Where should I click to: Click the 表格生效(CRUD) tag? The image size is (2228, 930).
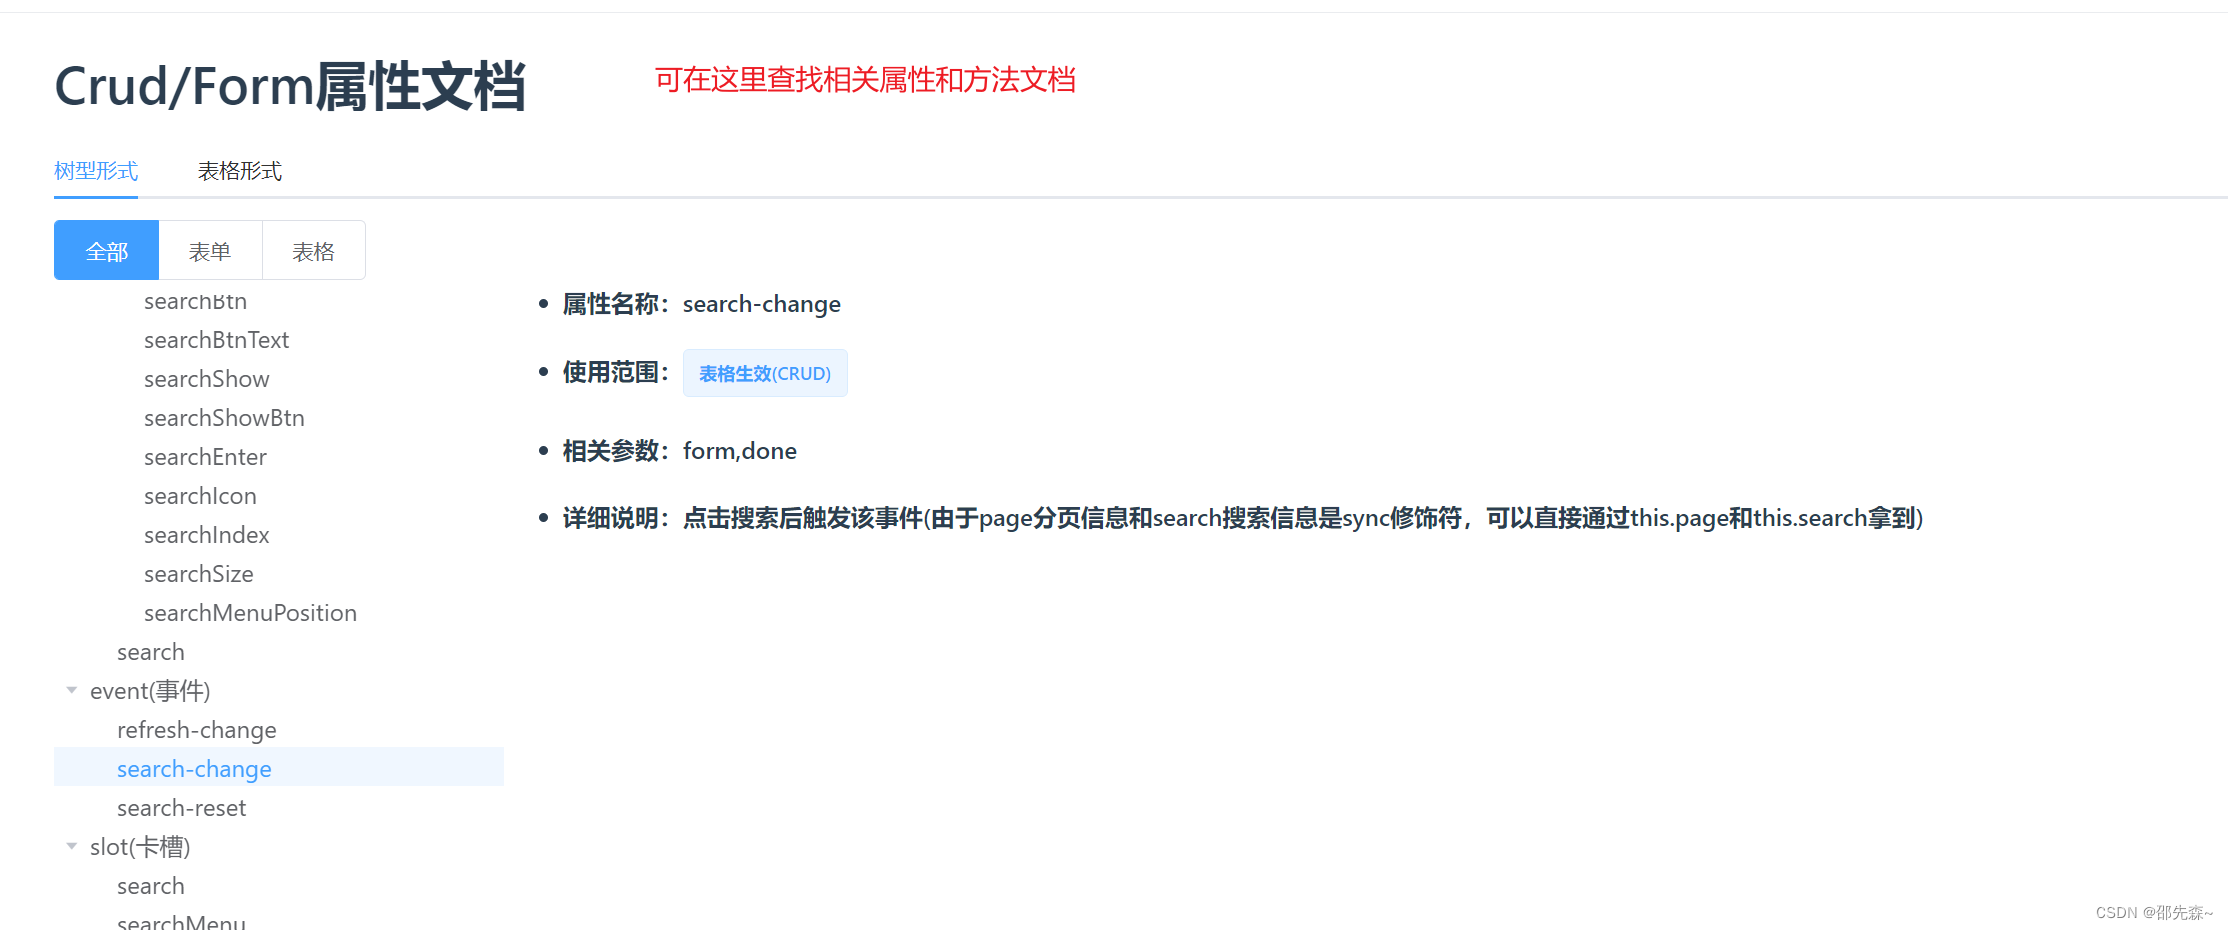pos(765,373)
